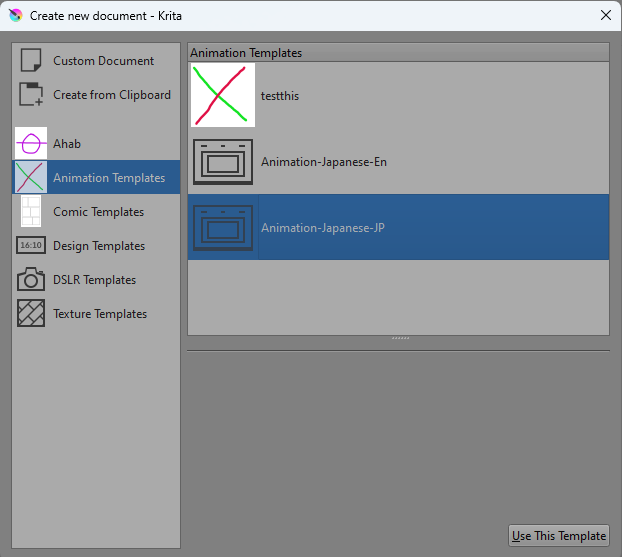
Task: Open the DSLR Templates category label
Action: tap(94, 280)
